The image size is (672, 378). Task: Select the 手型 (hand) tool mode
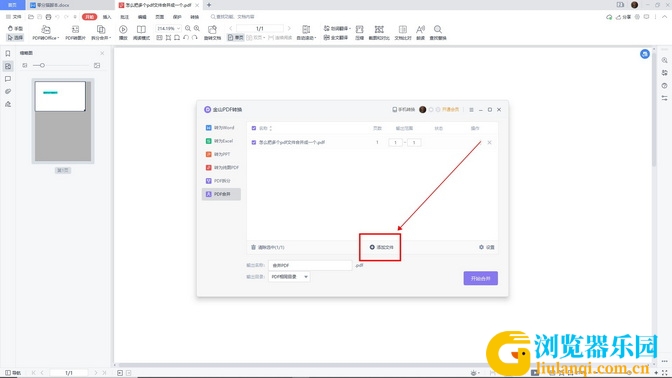pyautogui.click(x=15, y=28)
